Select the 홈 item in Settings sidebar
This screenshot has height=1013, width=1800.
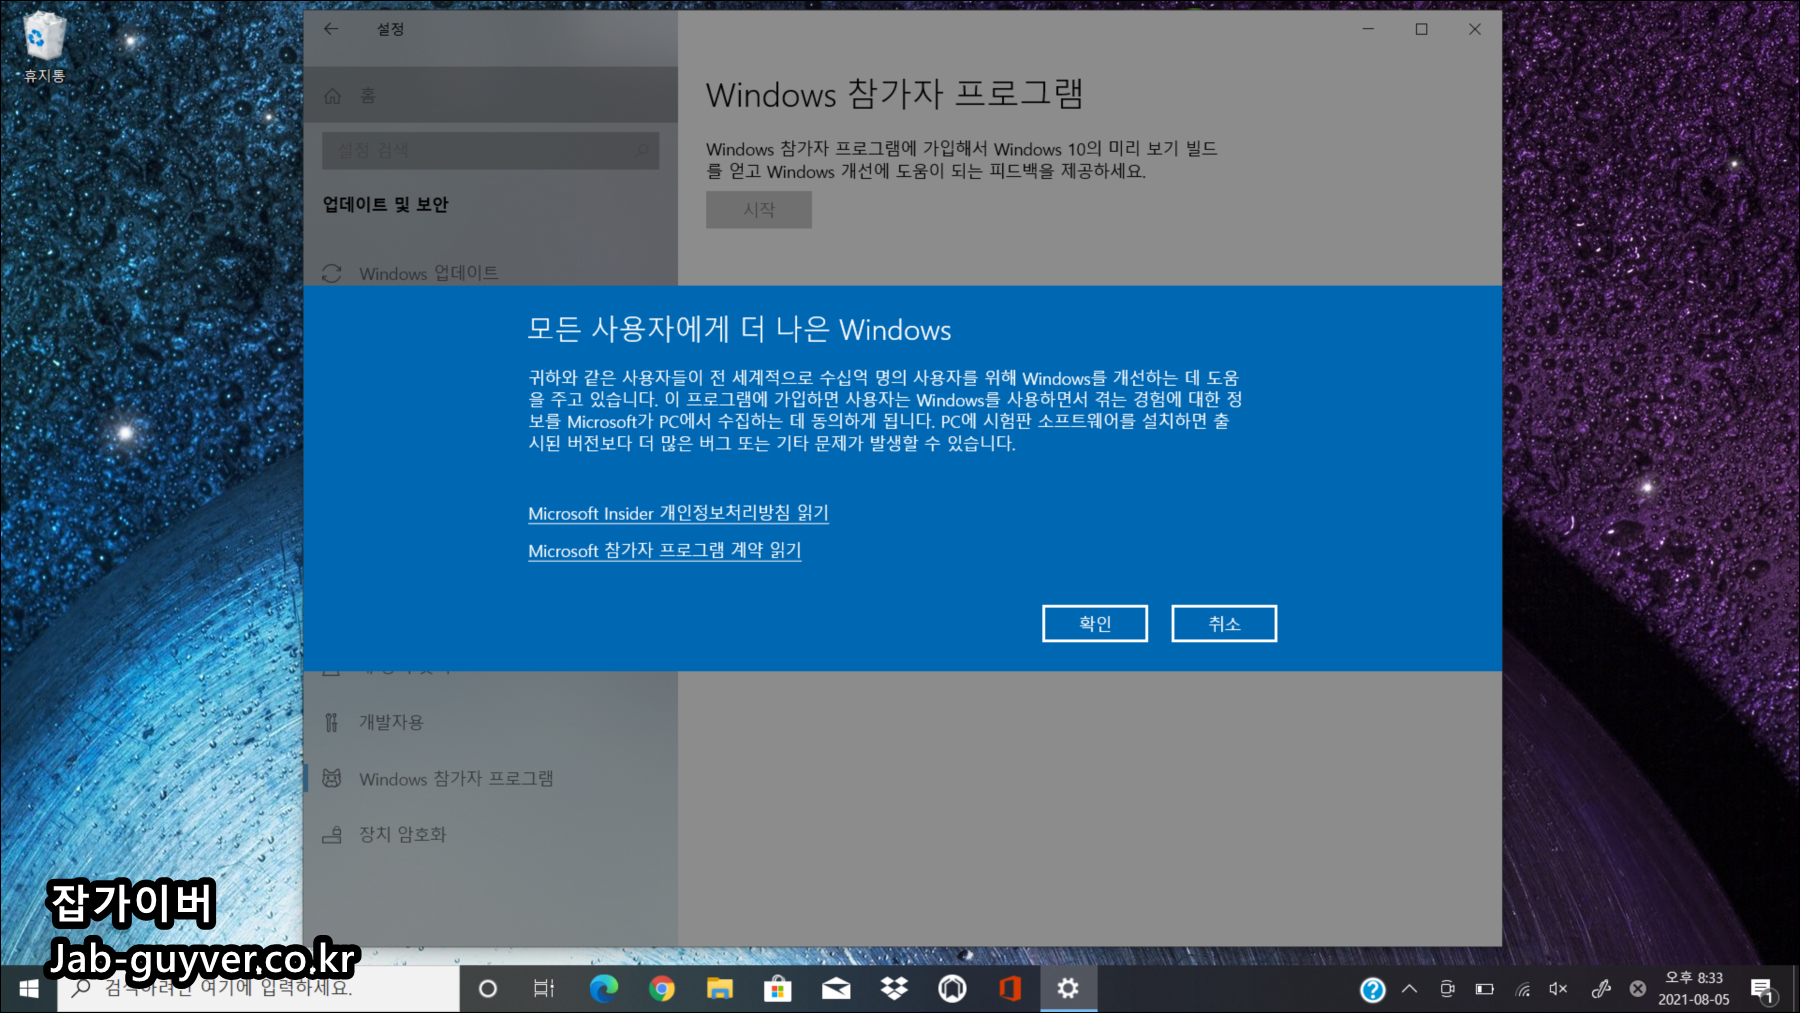tap(490, 95)
